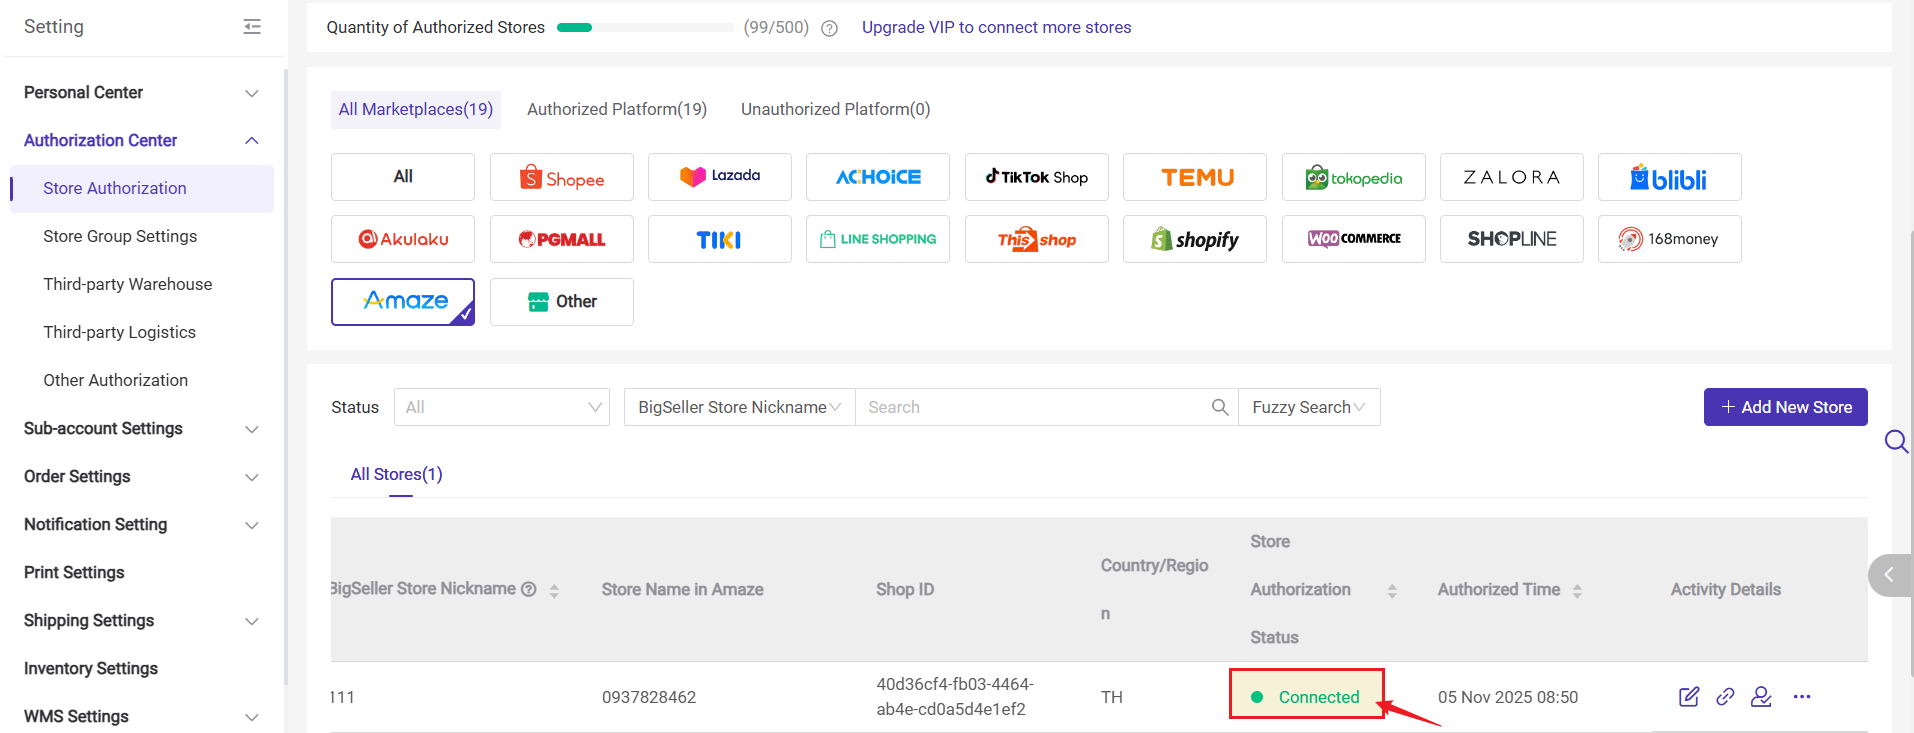1914x733 pixels.
Task: Deselect the Amaze marketplace filter
Action: click(403, 301)
